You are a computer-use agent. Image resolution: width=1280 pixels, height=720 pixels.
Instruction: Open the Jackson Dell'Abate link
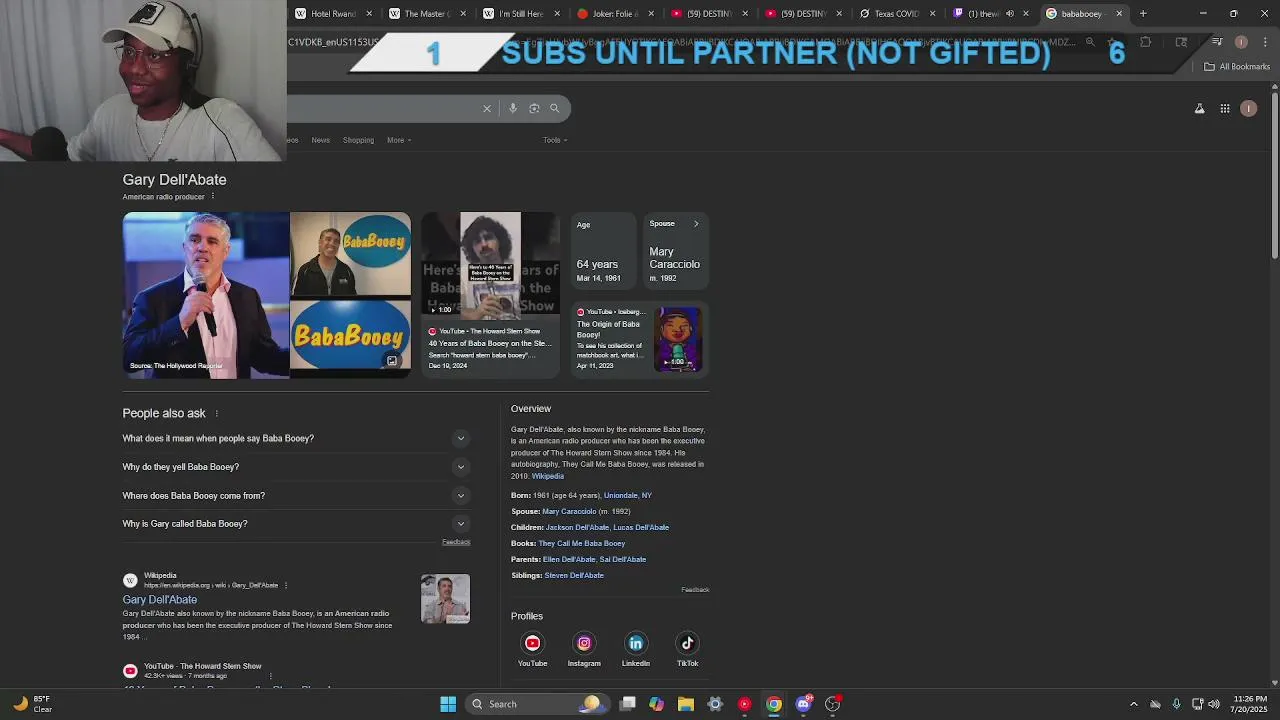[x=577, y=527]
